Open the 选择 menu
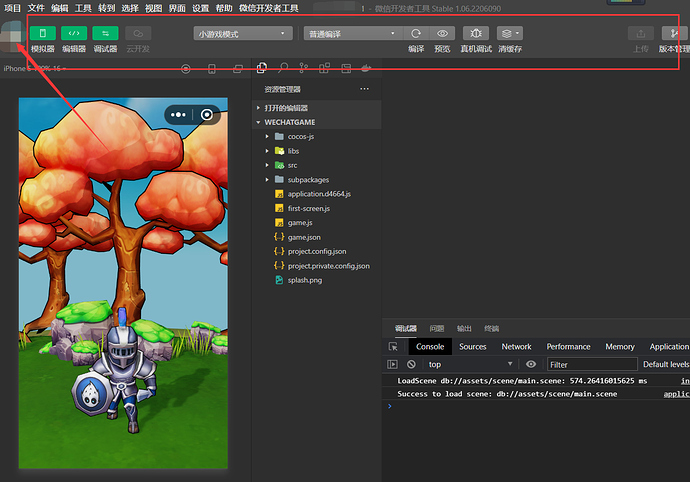The image size is (690, 482). [x=130, y=8]
